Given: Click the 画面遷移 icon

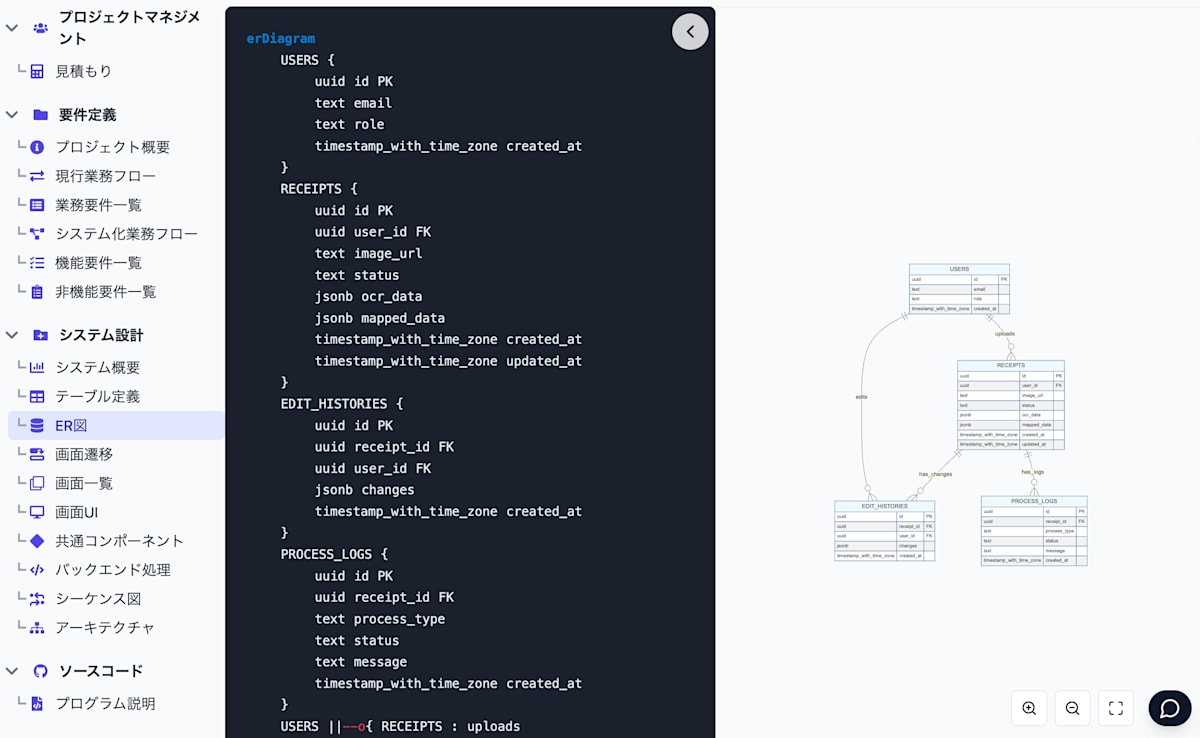Looking at the screenshot, I should [x=37, y=454].
